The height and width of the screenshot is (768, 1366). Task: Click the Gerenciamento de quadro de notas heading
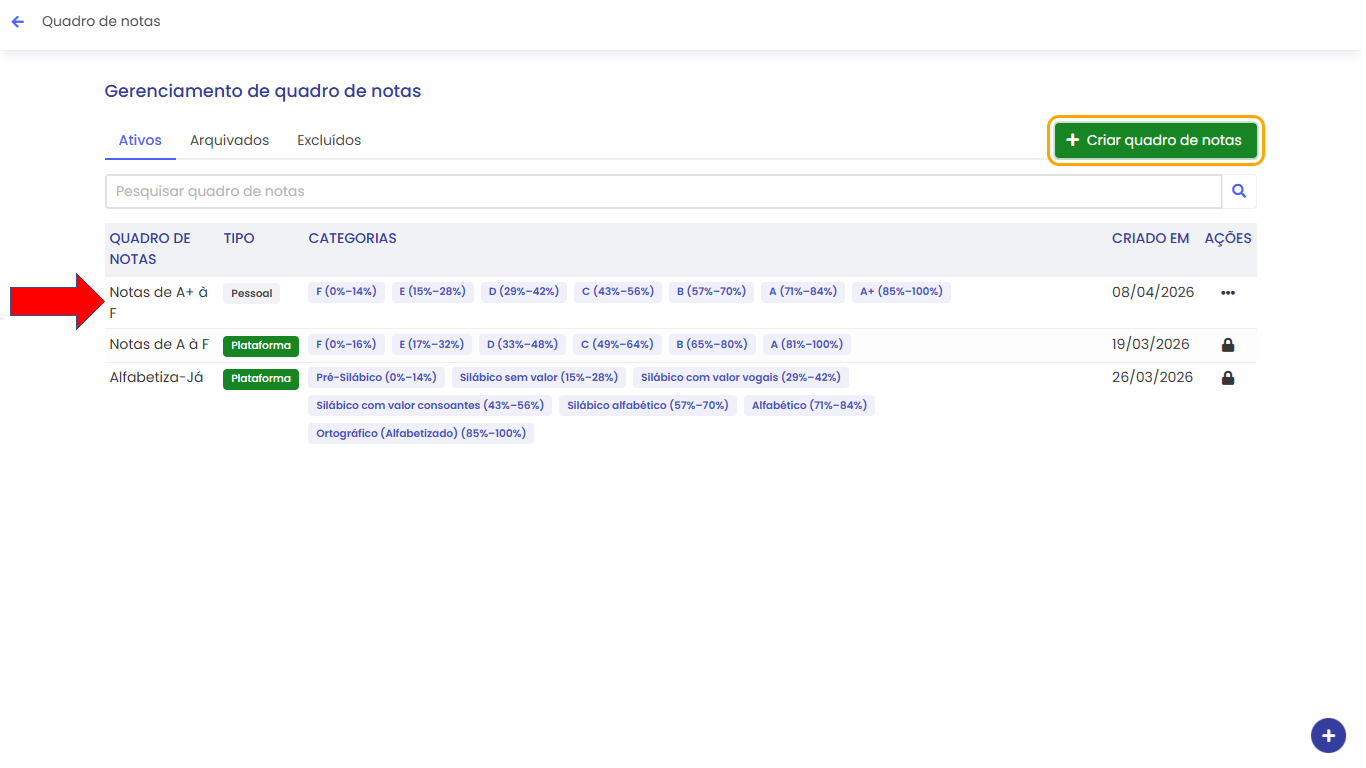(x=263, y=91)
